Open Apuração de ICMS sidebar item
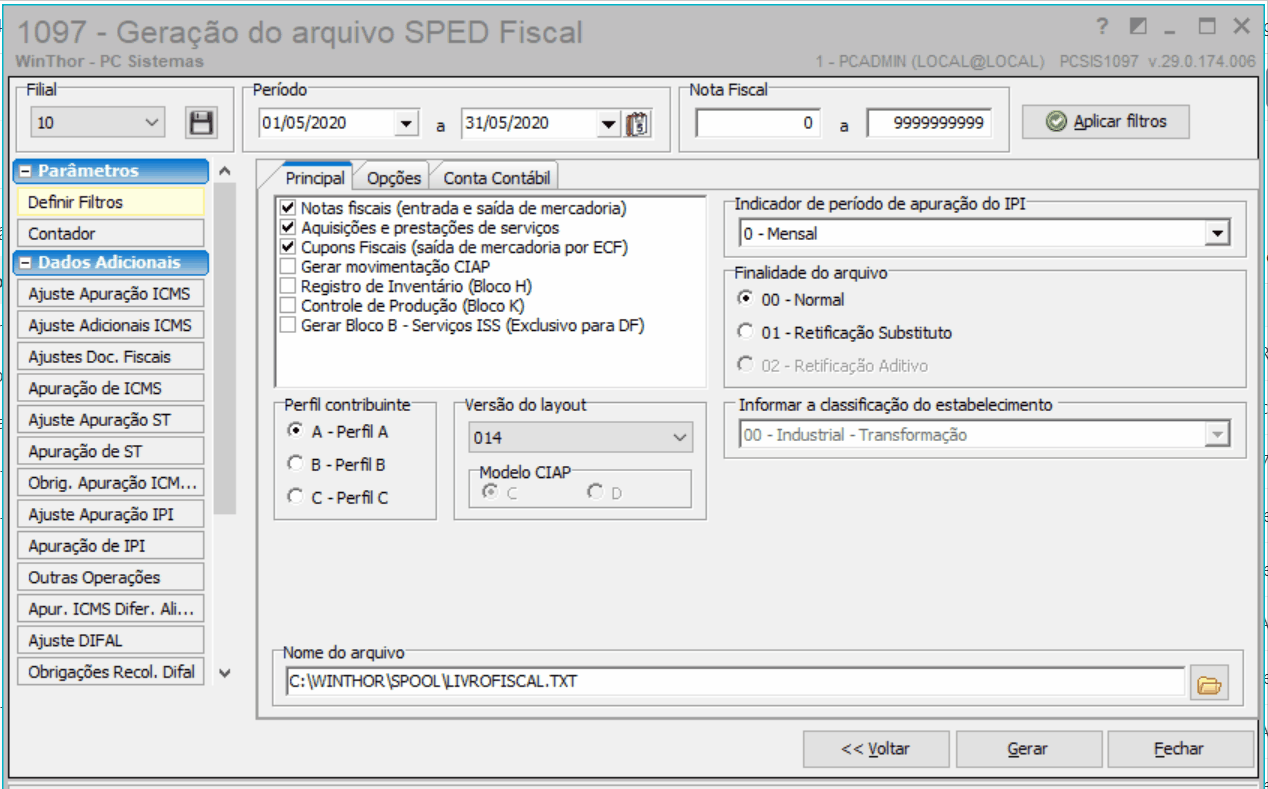This screenshot has height=789, width=1268. 111,388
